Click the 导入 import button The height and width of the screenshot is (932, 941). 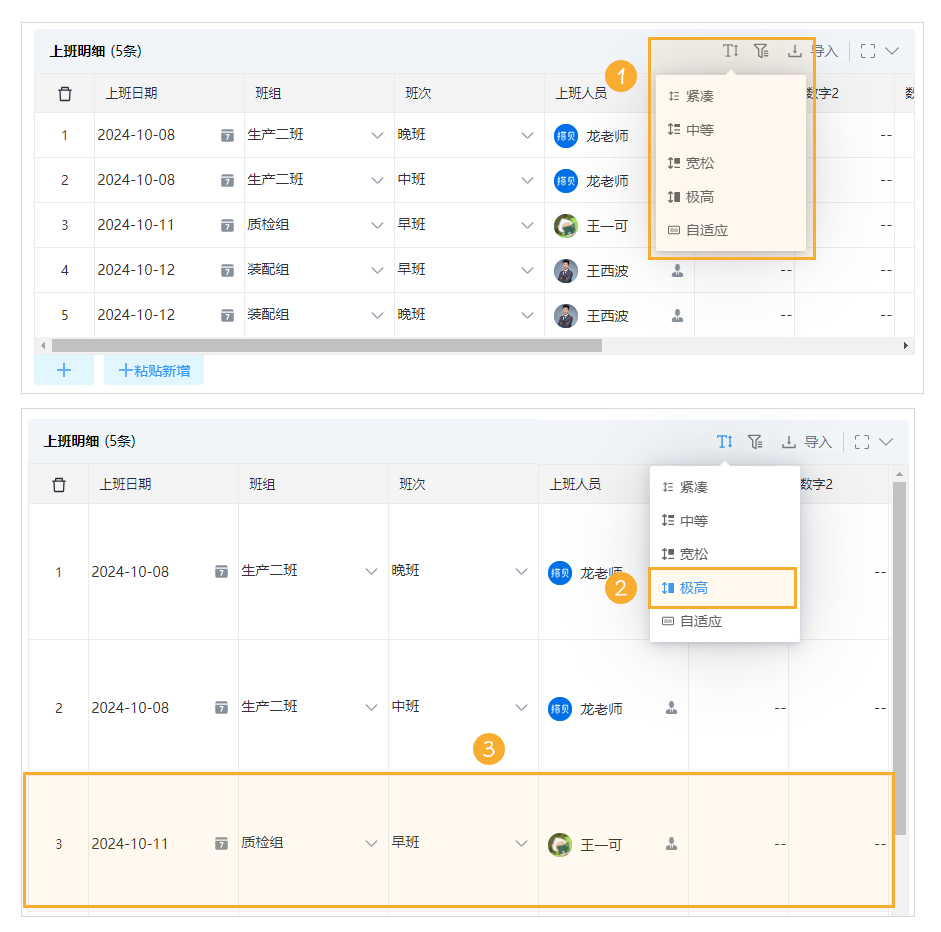click(826, 50)
